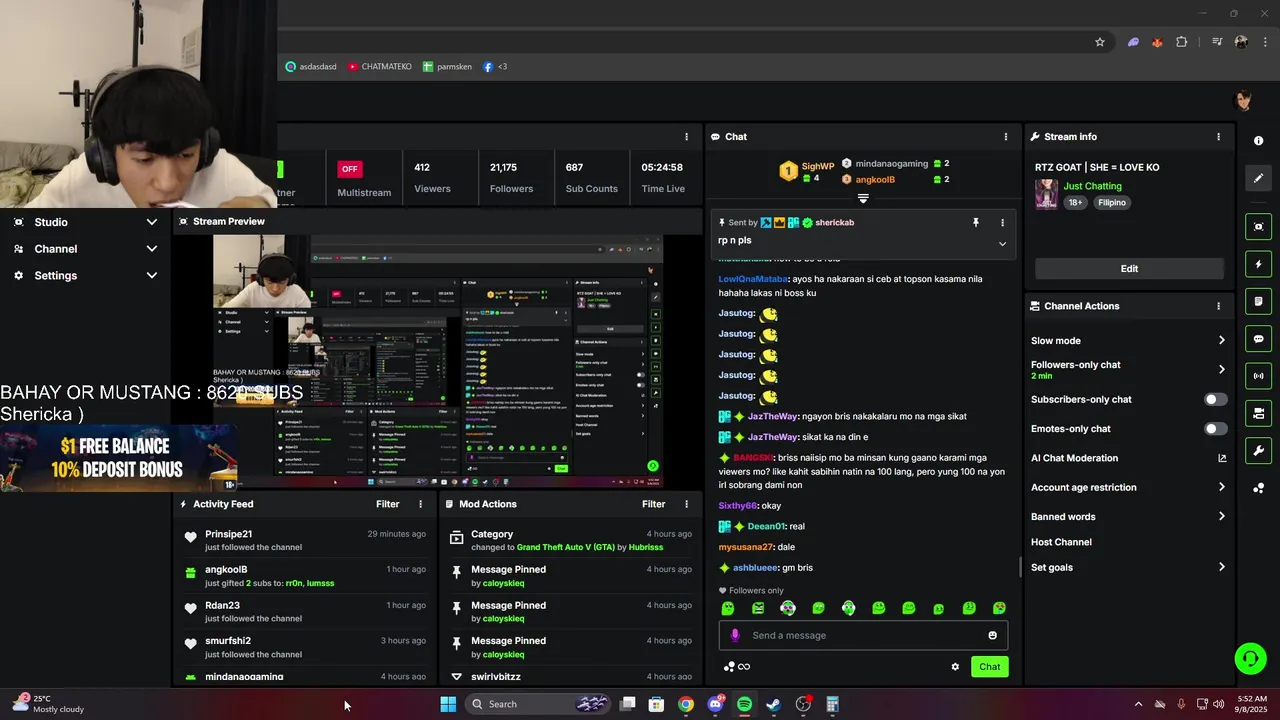Click the Edit stream info button
Viewport: 1280px width, 720px height.
coord(1129,268)
